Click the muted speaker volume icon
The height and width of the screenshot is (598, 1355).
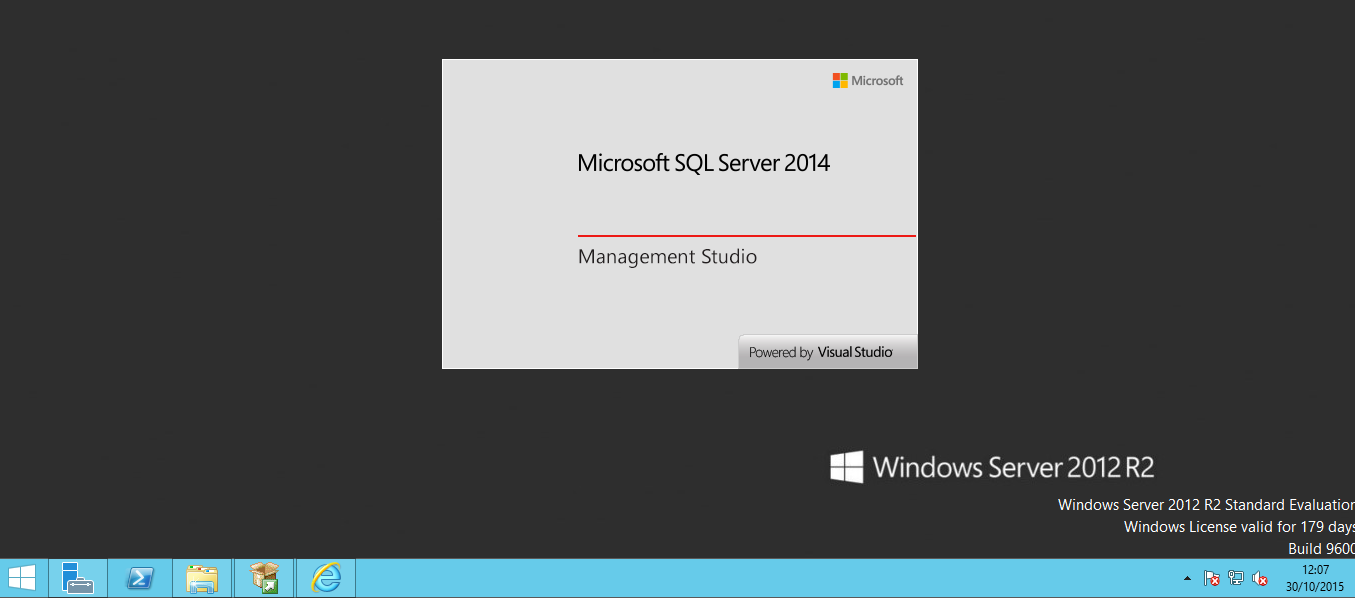pyautogui.click(x=1260, y=579)
